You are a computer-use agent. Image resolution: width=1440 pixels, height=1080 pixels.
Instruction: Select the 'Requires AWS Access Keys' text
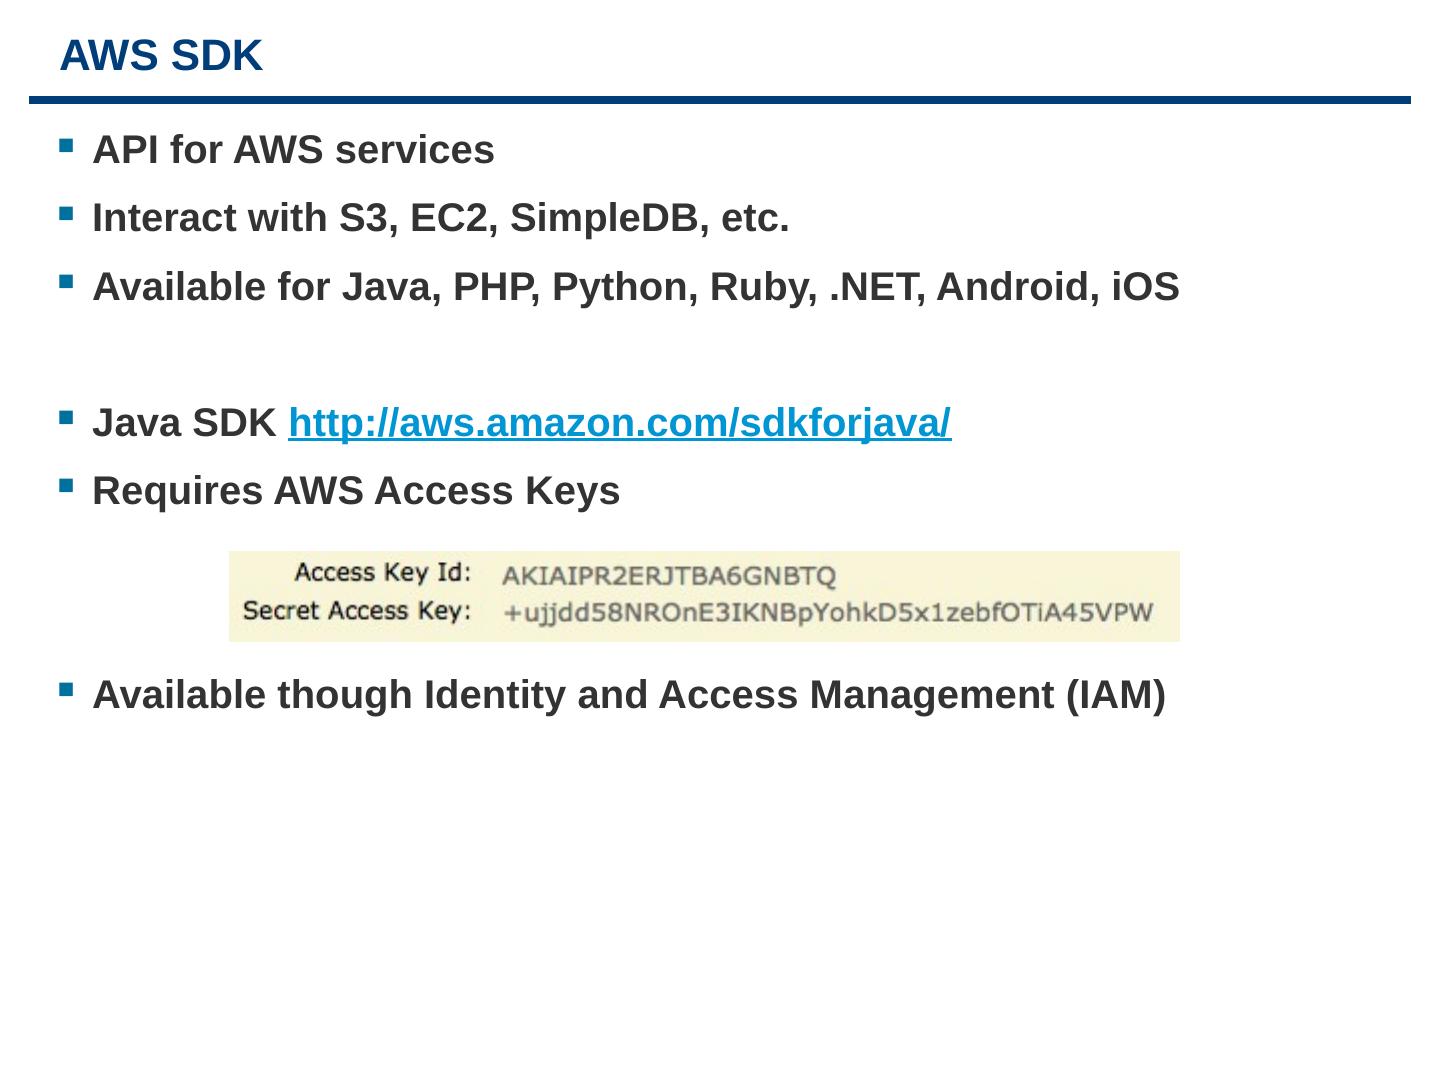coord(356,491)
